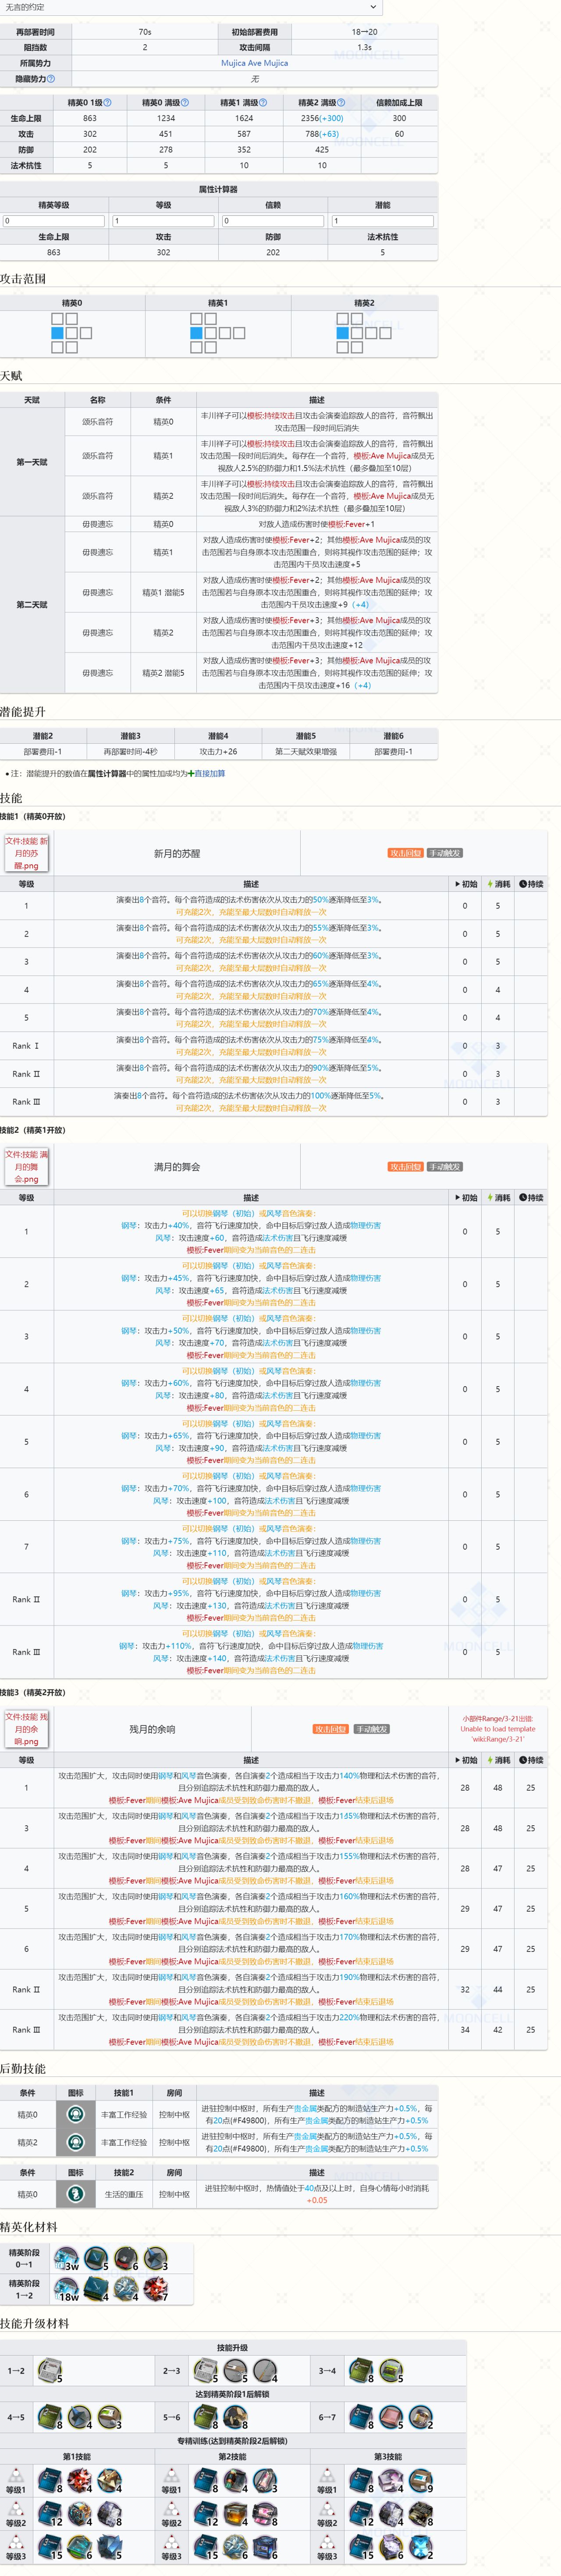Open the 文件:技能_残月的余响.png file link

(x=26, y=1729)
